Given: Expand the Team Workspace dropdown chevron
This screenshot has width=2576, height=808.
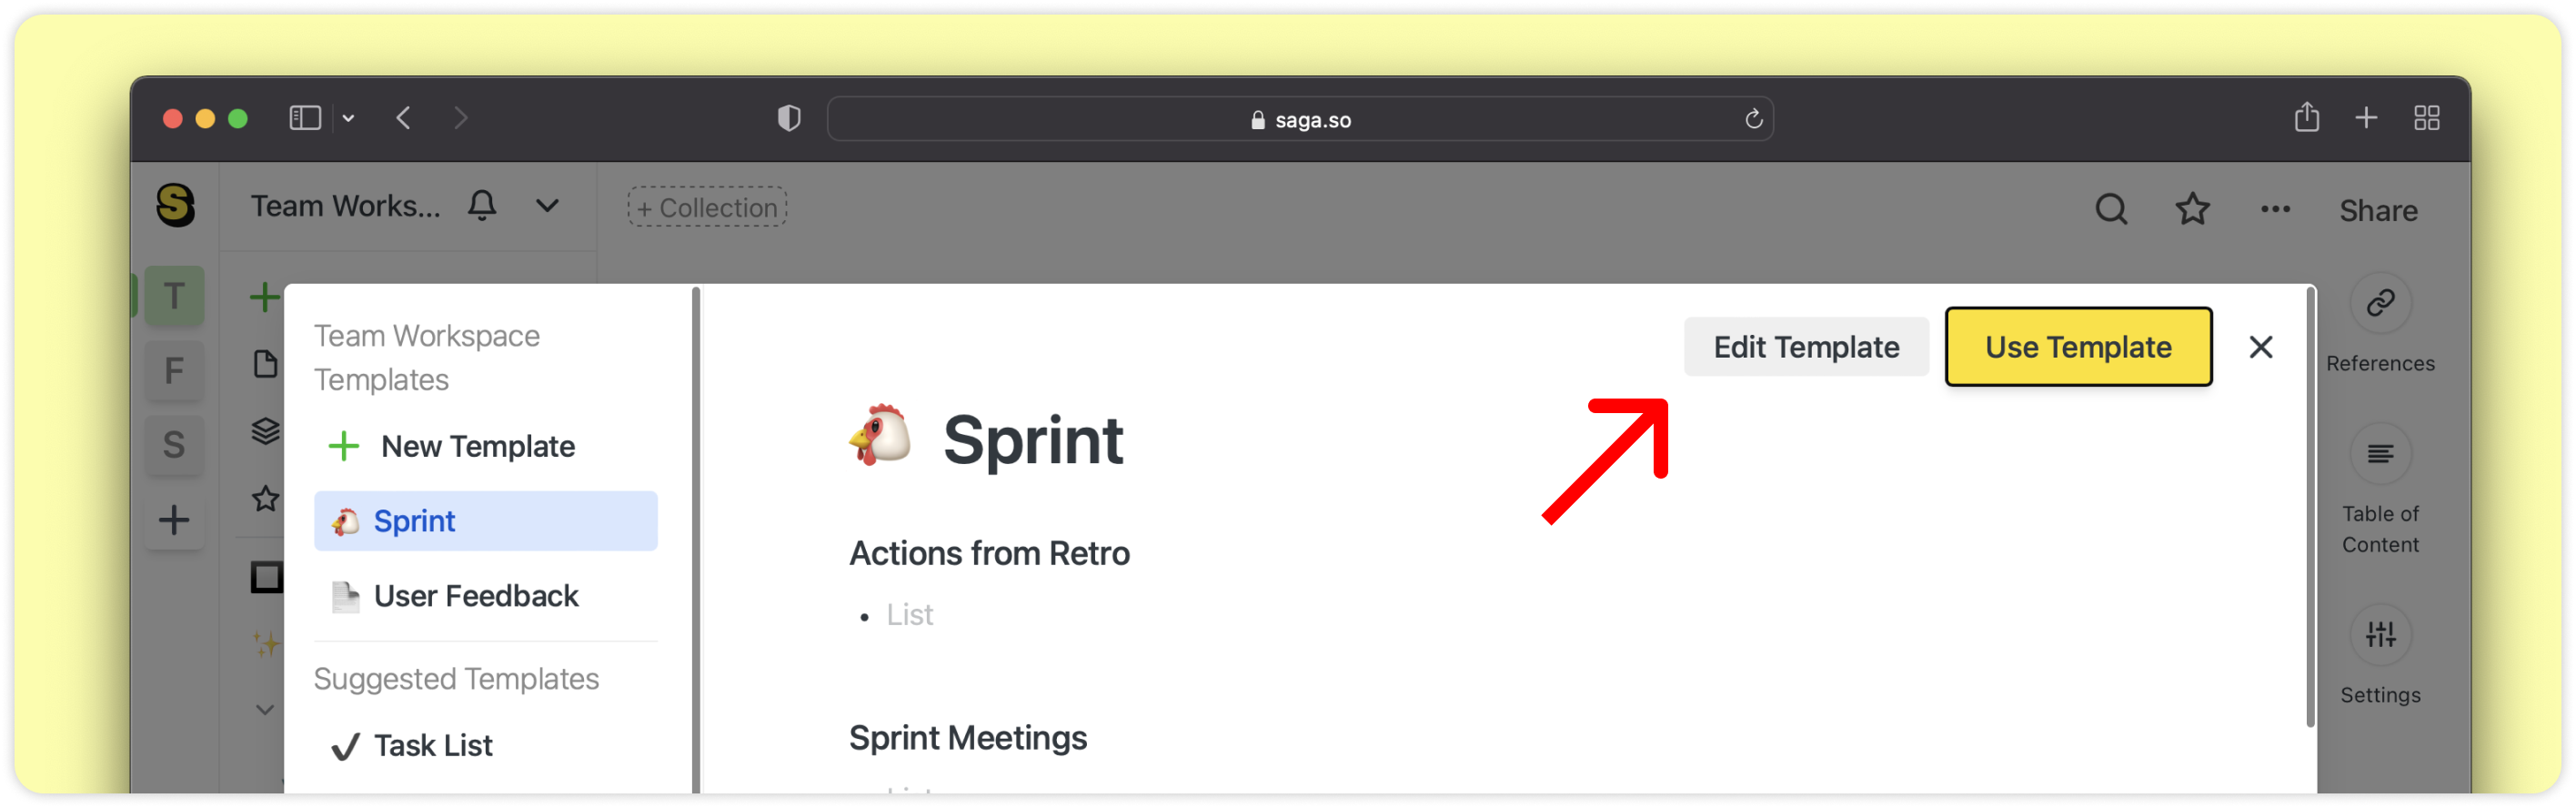Looking at the screenshot, I should tap(547, 206).
